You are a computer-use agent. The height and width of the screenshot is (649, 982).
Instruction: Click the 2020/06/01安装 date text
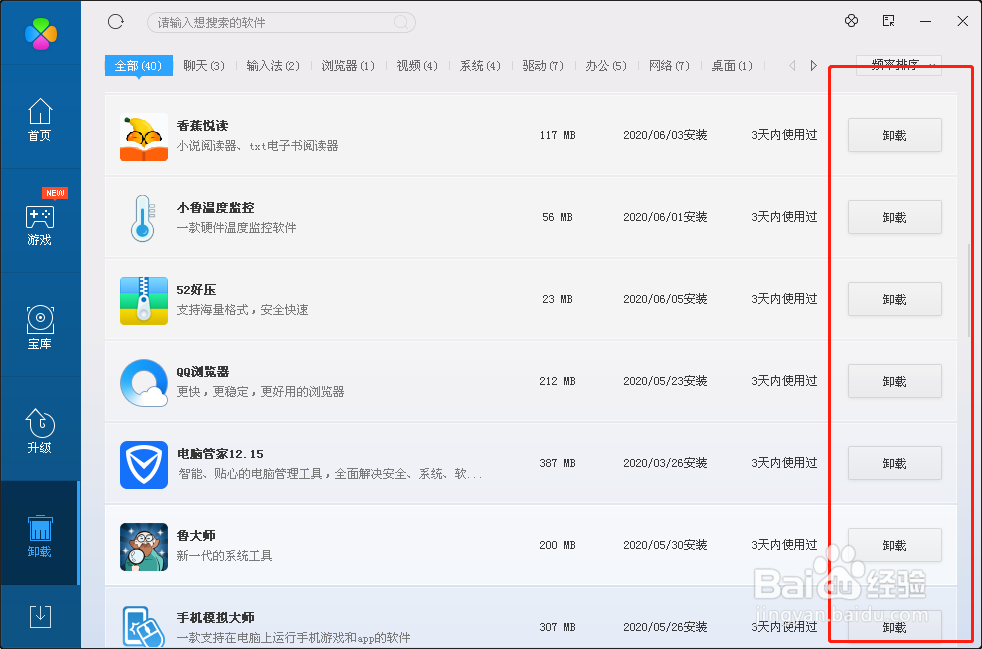click(x=665, y=217)
